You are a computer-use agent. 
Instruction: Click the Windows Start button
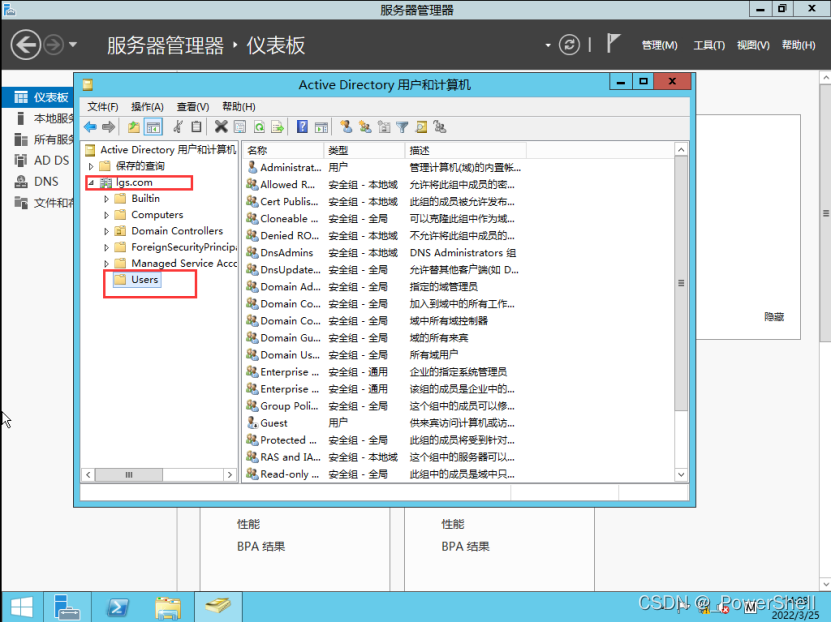click(x=22, y=607)
